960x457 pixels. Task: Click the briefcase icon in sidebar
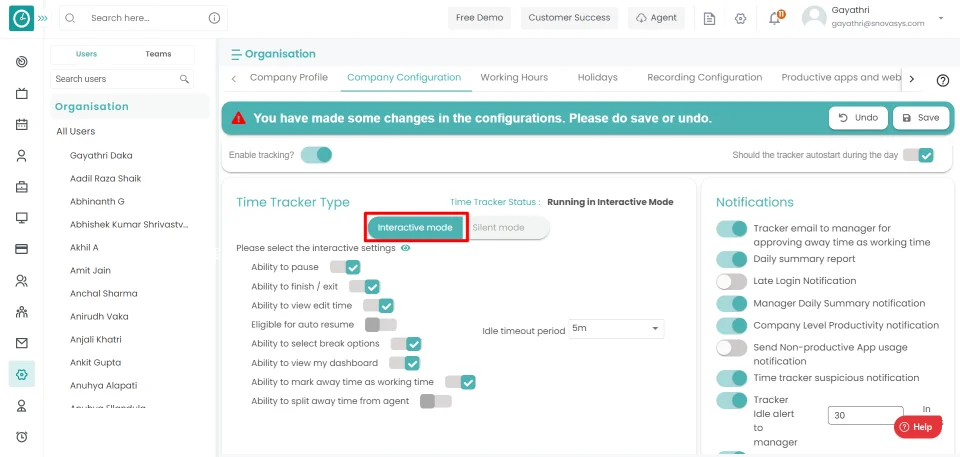21,187
